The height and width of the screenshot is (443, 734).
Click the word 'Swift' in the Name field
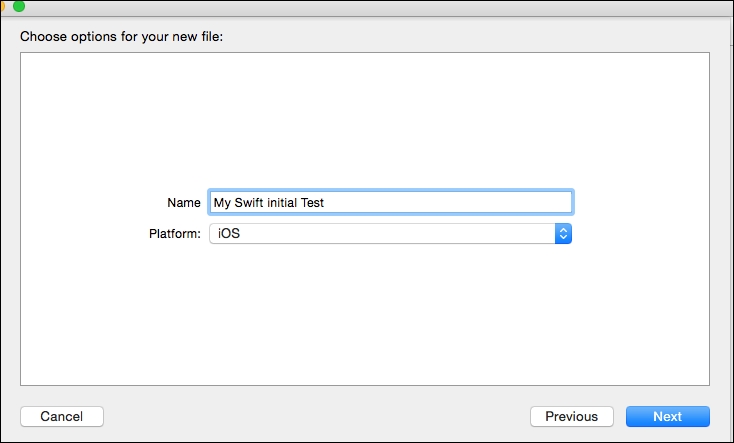click(x=249, y=202)
